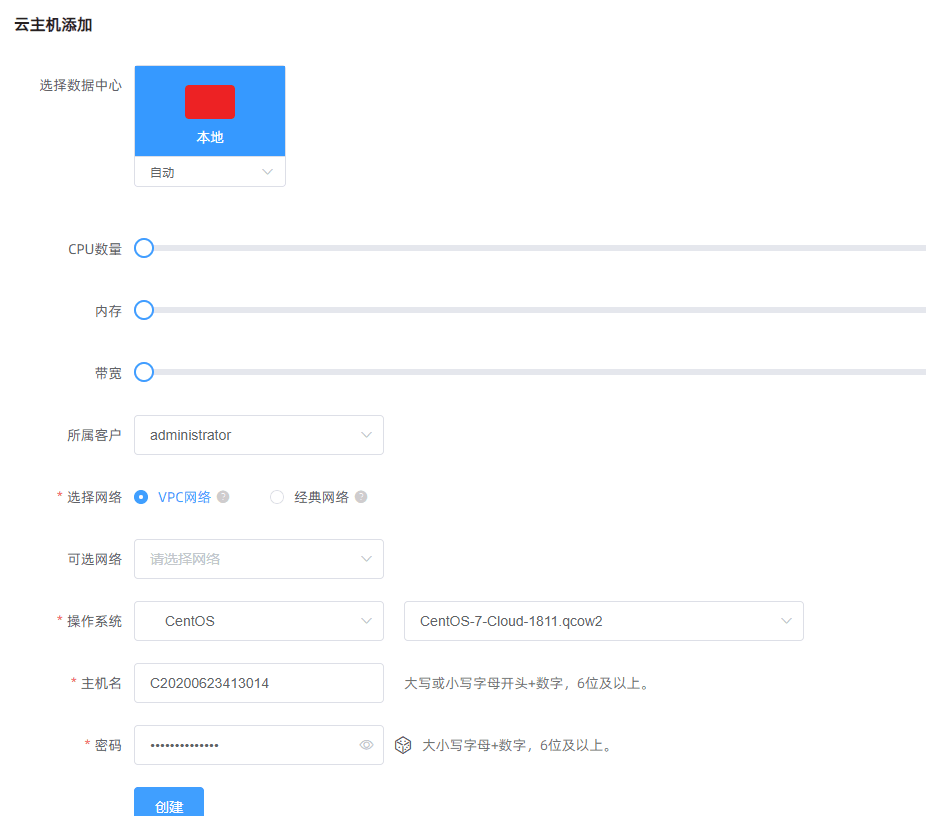Select the 本地 data center card
This screenshot has width=926, height=816.
[x=210, y=111]
